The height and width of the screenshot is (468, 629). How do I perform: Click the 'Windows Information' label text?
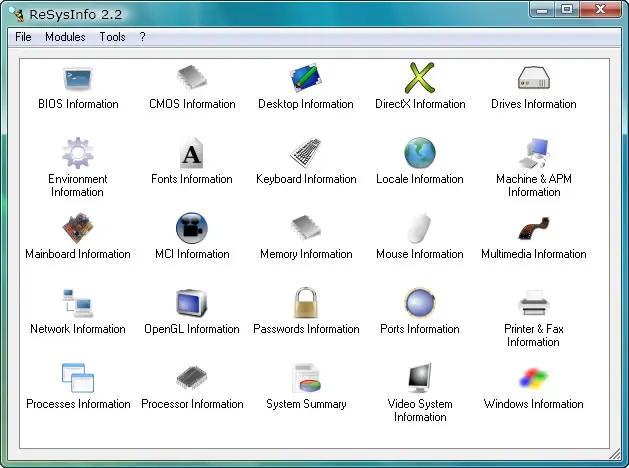pyautogui.click(x=534, y=404)
